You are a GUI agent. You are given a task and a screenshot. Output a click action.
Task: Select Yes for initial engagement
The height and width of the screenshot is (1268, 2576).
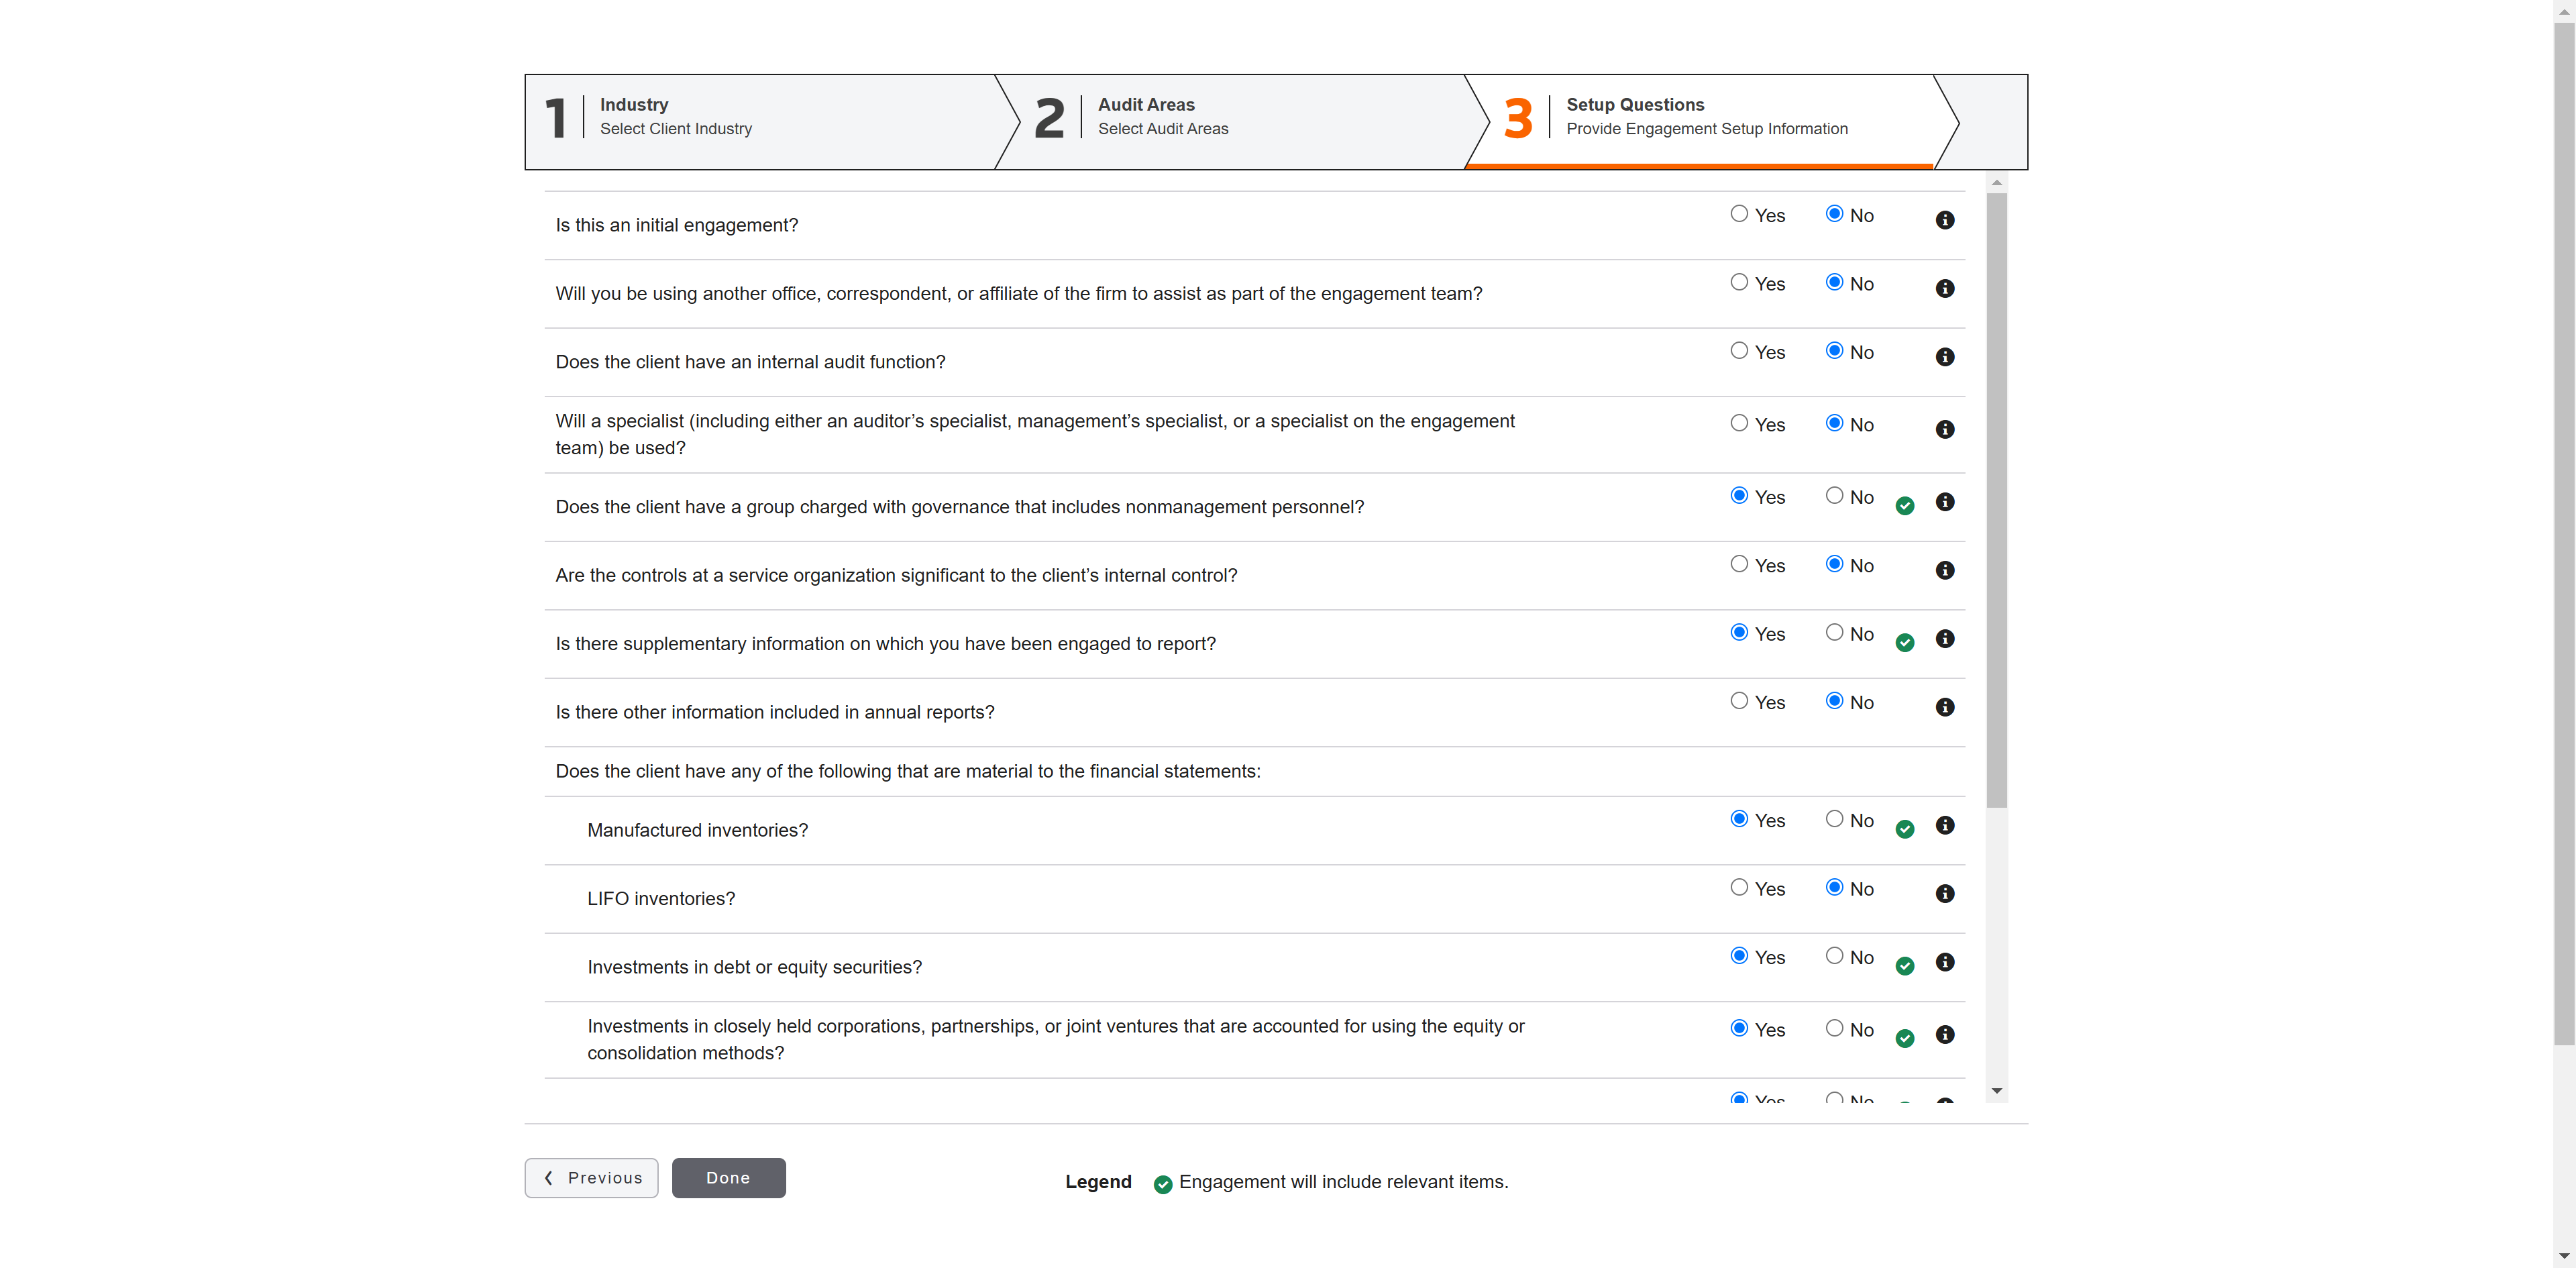click(1739, 214)
